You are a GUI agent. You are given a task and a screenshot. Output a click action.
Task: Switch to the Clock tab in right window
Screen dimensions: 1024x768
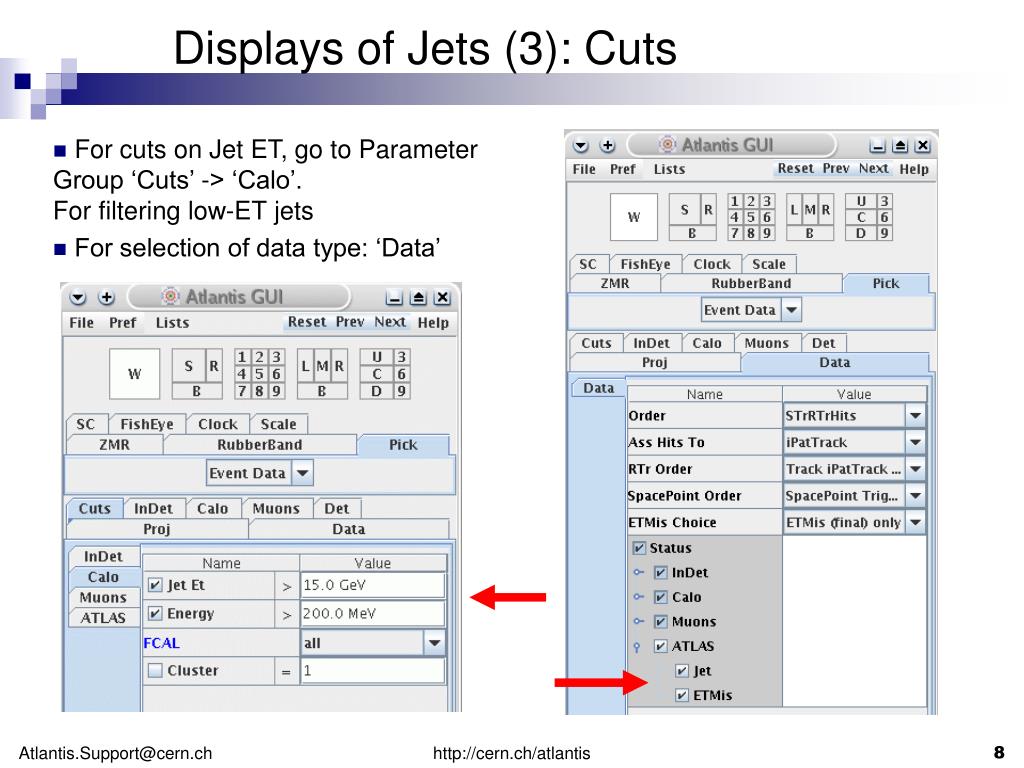click(x=712, y=264)
